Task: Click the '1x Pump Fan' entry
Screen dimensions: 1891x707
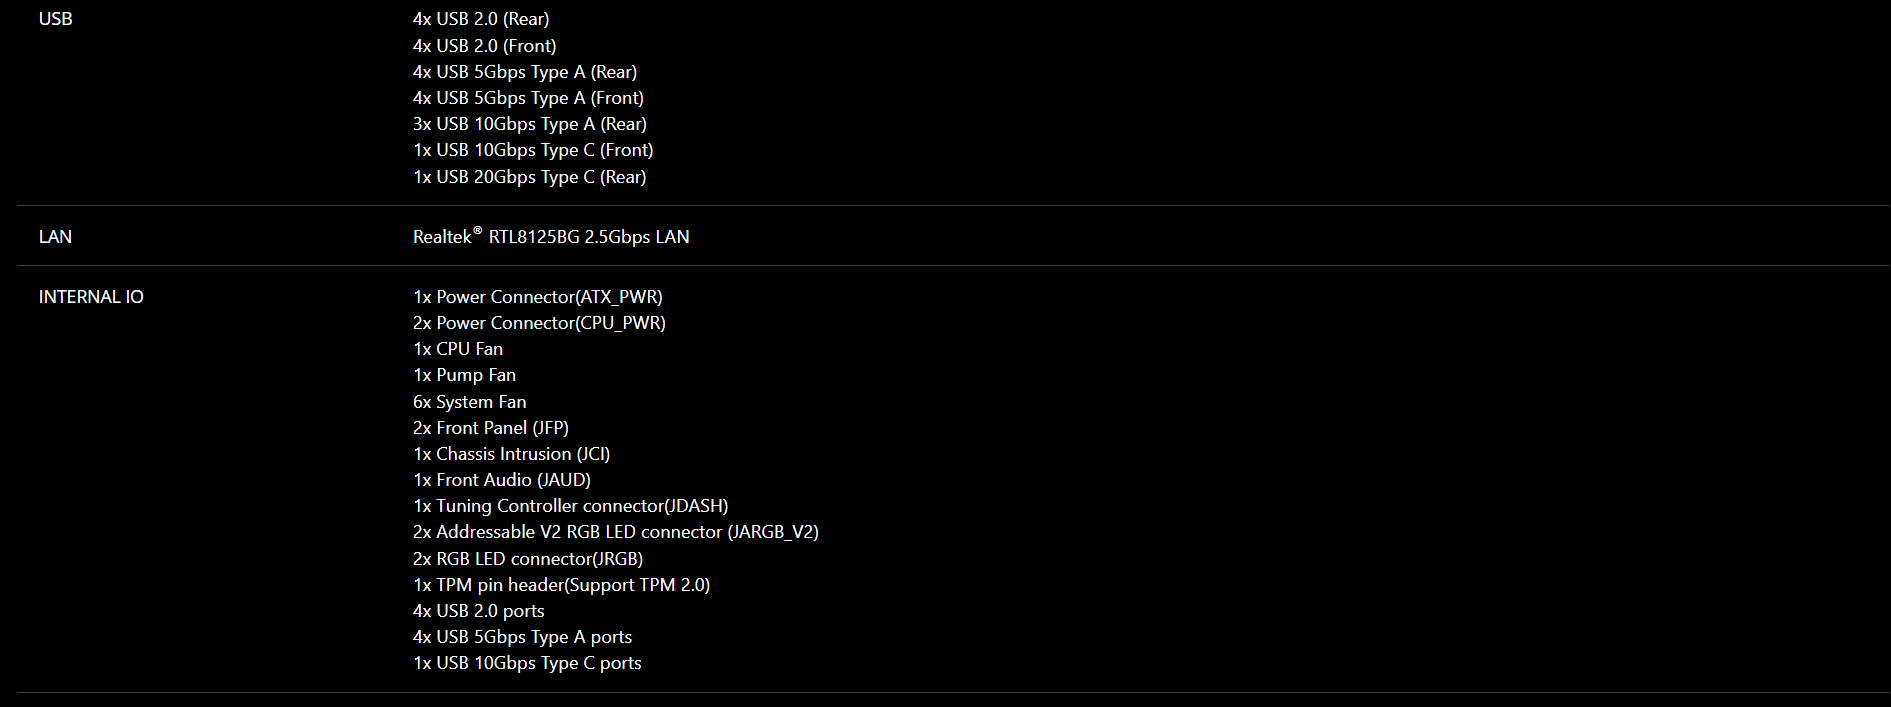Action: (465, 375)
